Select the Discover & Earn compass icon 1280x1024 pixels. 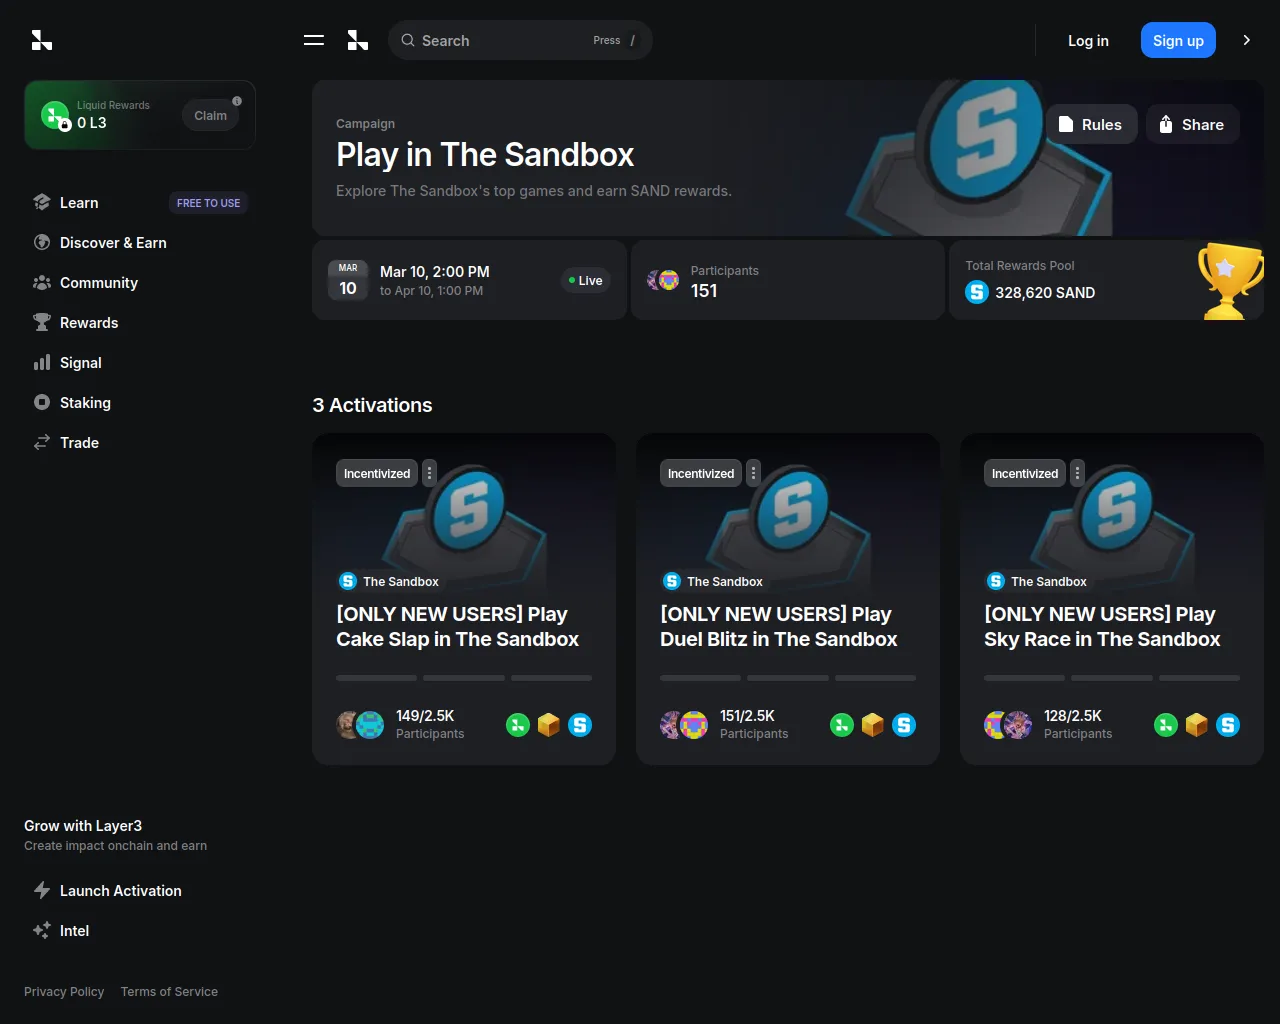tap(42, 242)
